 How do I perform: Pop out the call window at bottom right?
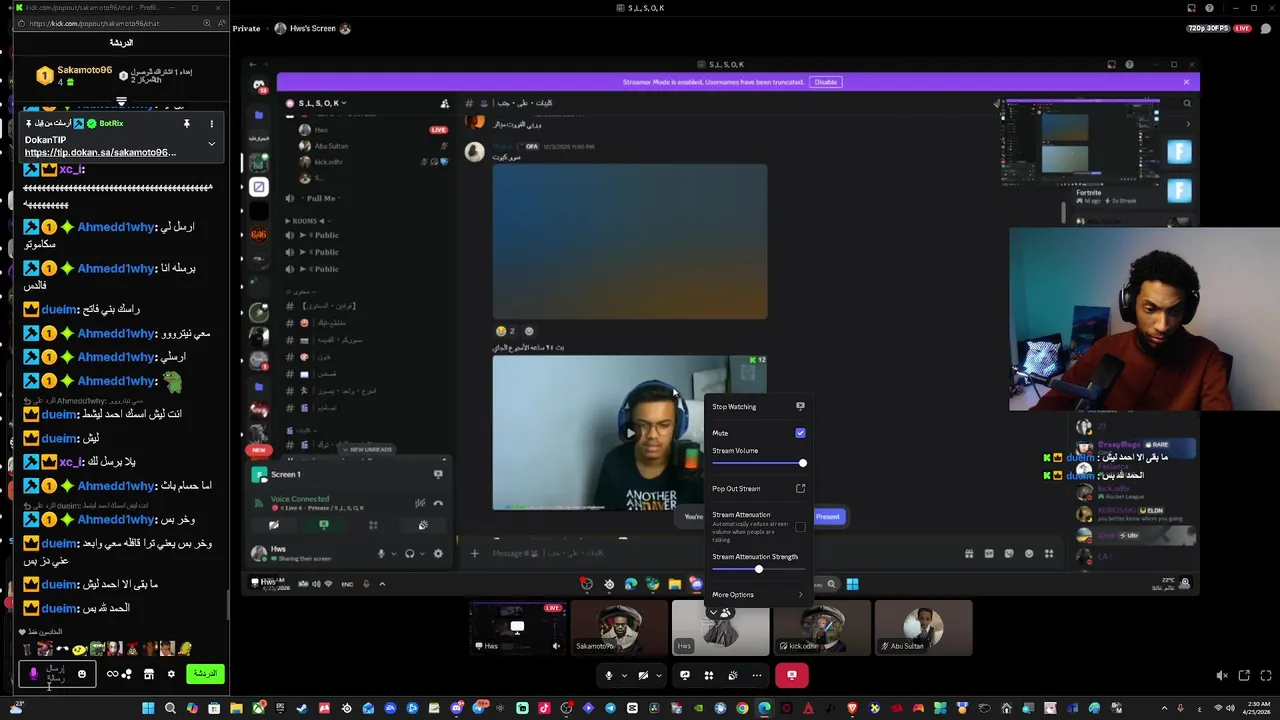[x=1244, y=676]
